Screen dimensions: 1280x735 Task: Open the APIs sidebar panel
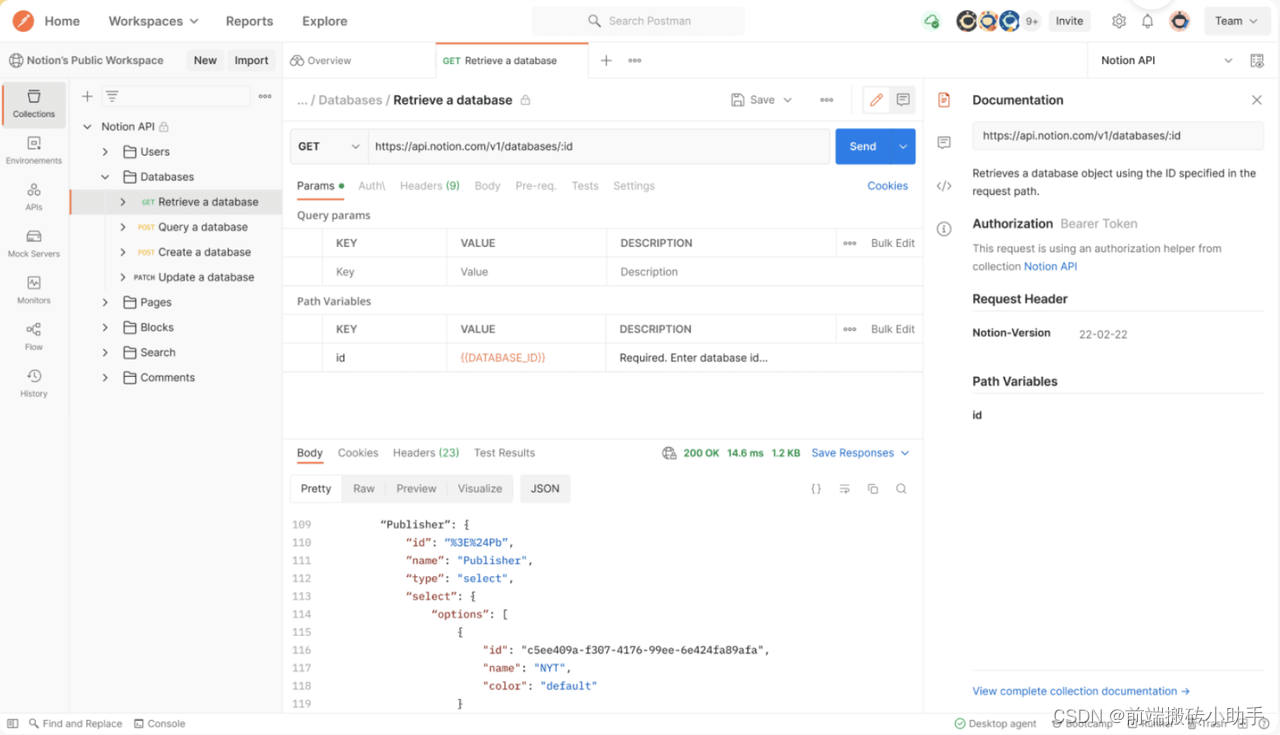[x=34, y=197]
